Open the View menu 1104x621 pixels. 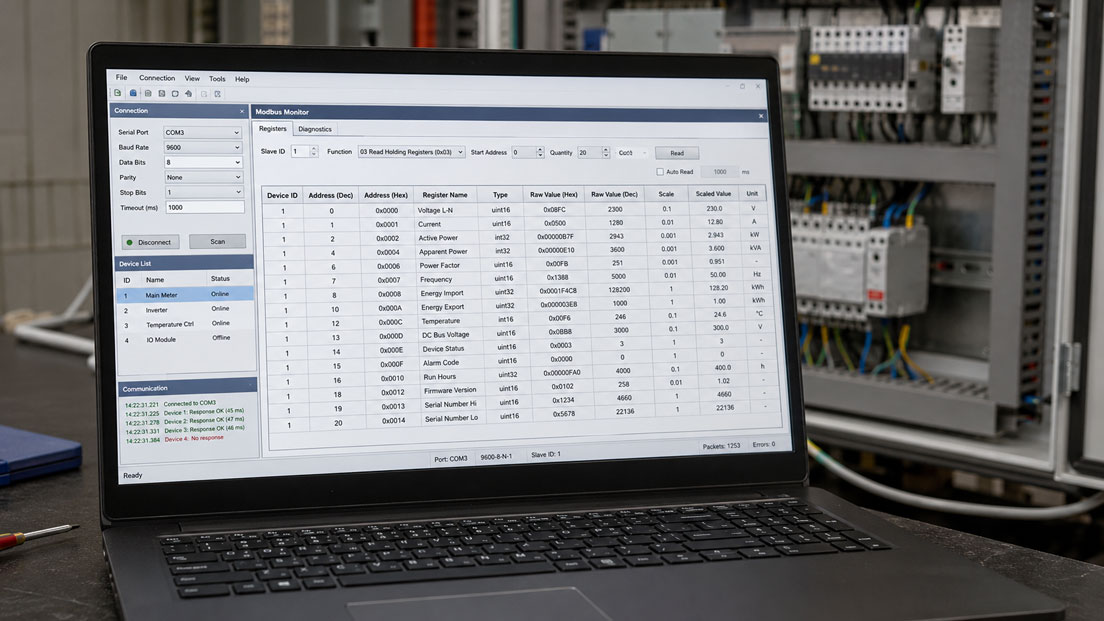coord(192,79)
